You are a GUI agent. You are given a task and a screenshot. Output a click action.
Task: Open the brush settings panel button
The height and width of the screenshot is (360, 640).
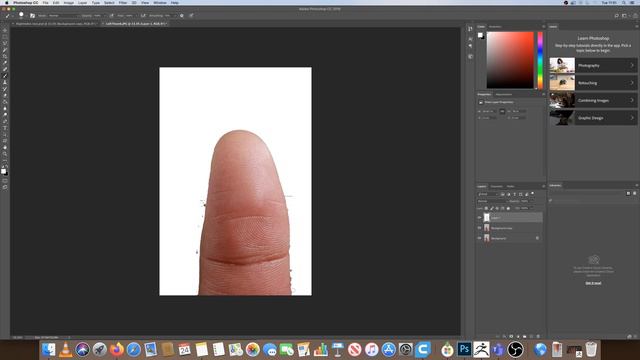(x=32, y=16)
